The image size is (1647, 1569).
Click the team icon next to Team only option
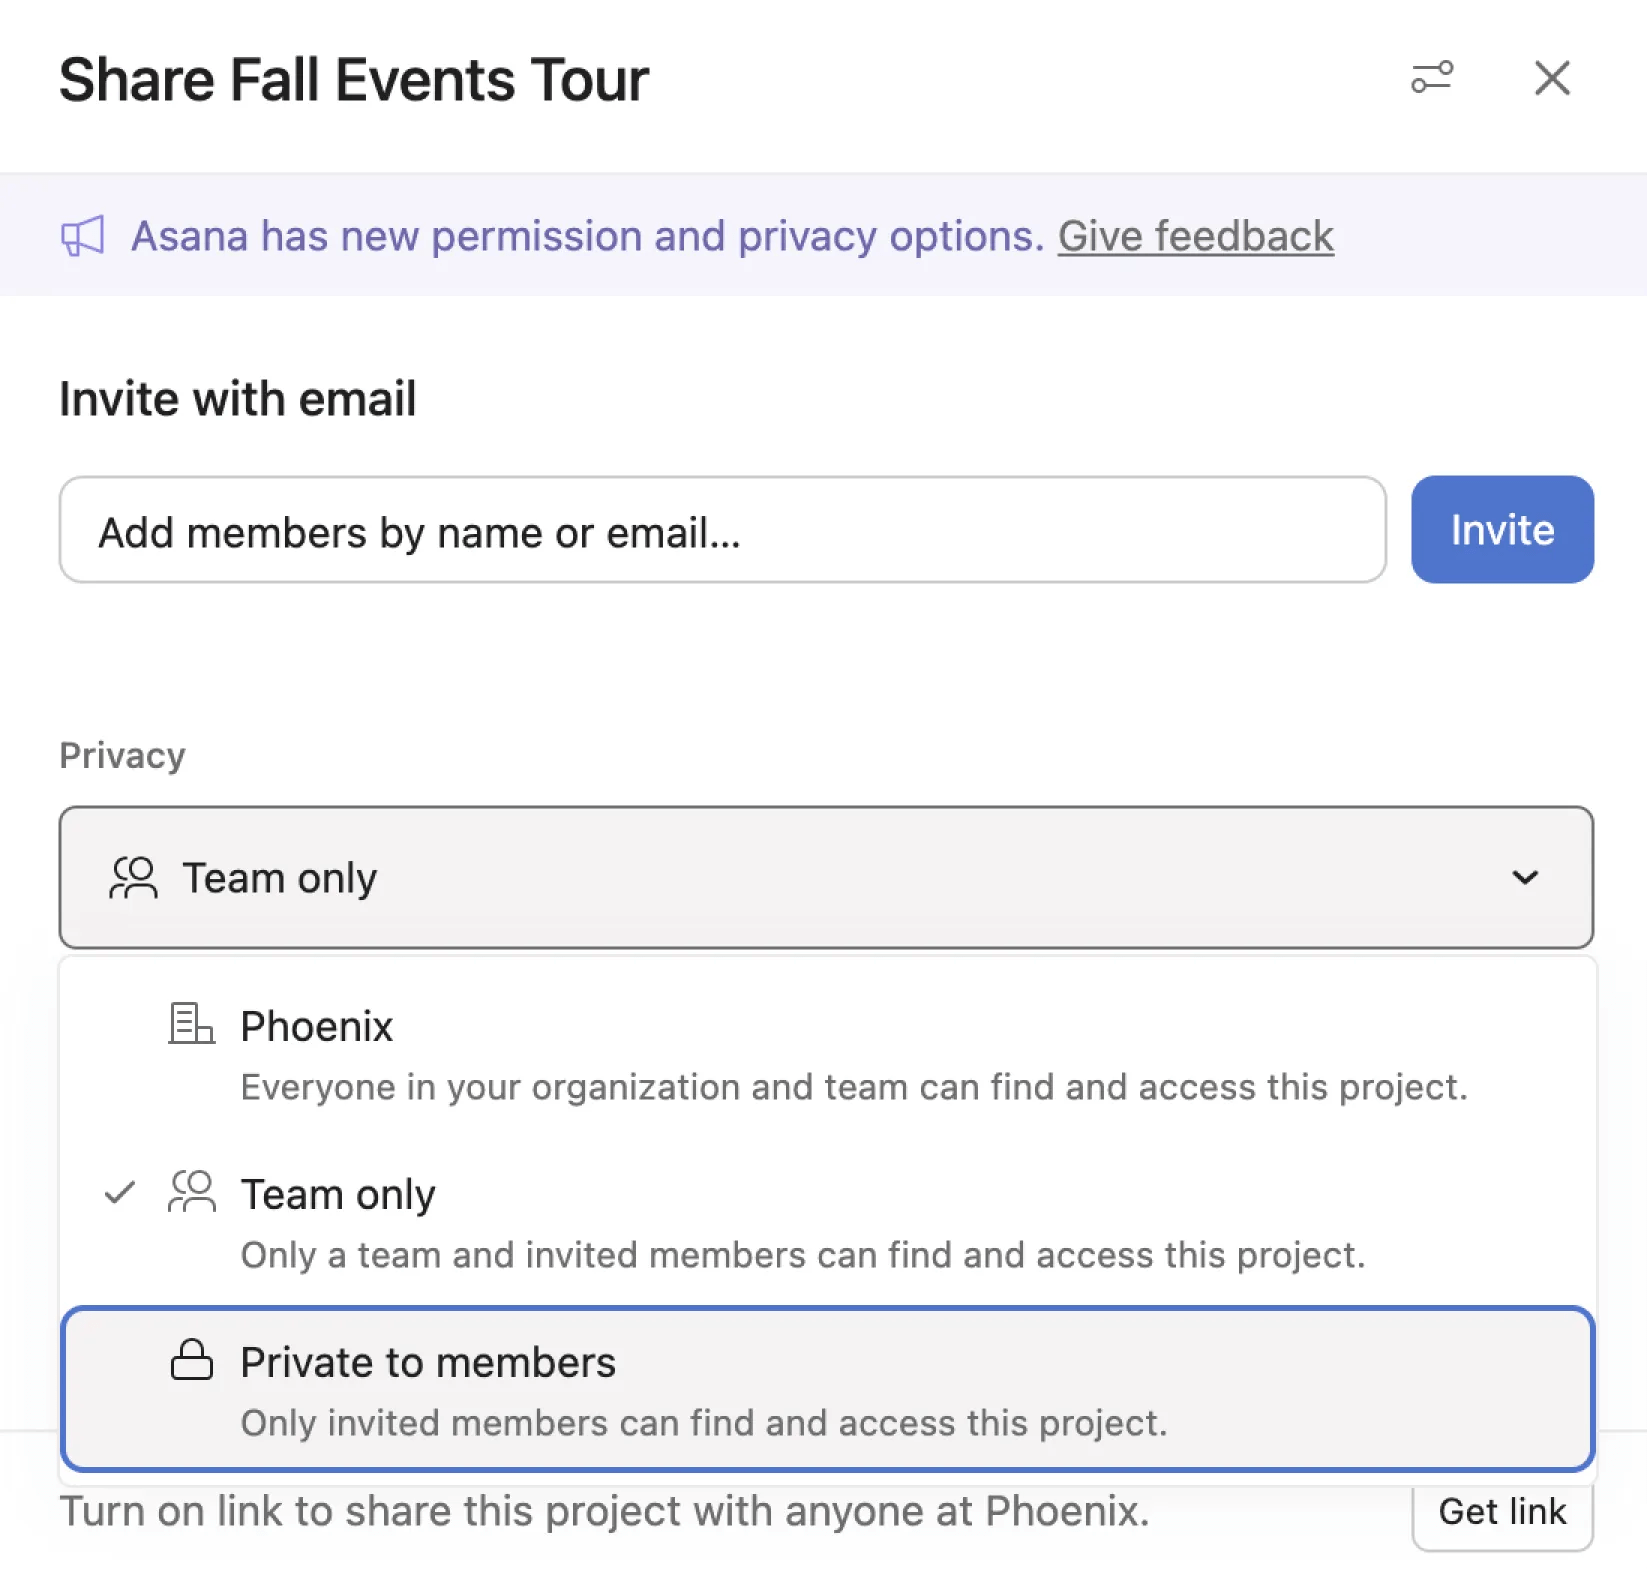click(192, 1192)
